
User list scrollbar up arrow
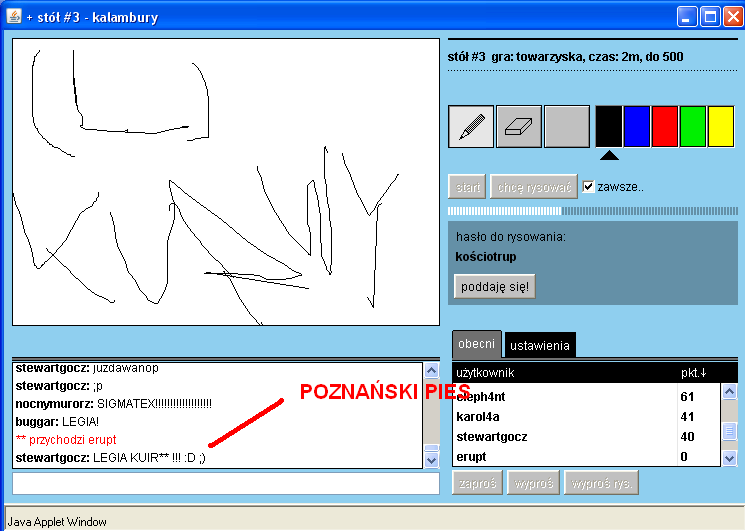tap(729, 391)
